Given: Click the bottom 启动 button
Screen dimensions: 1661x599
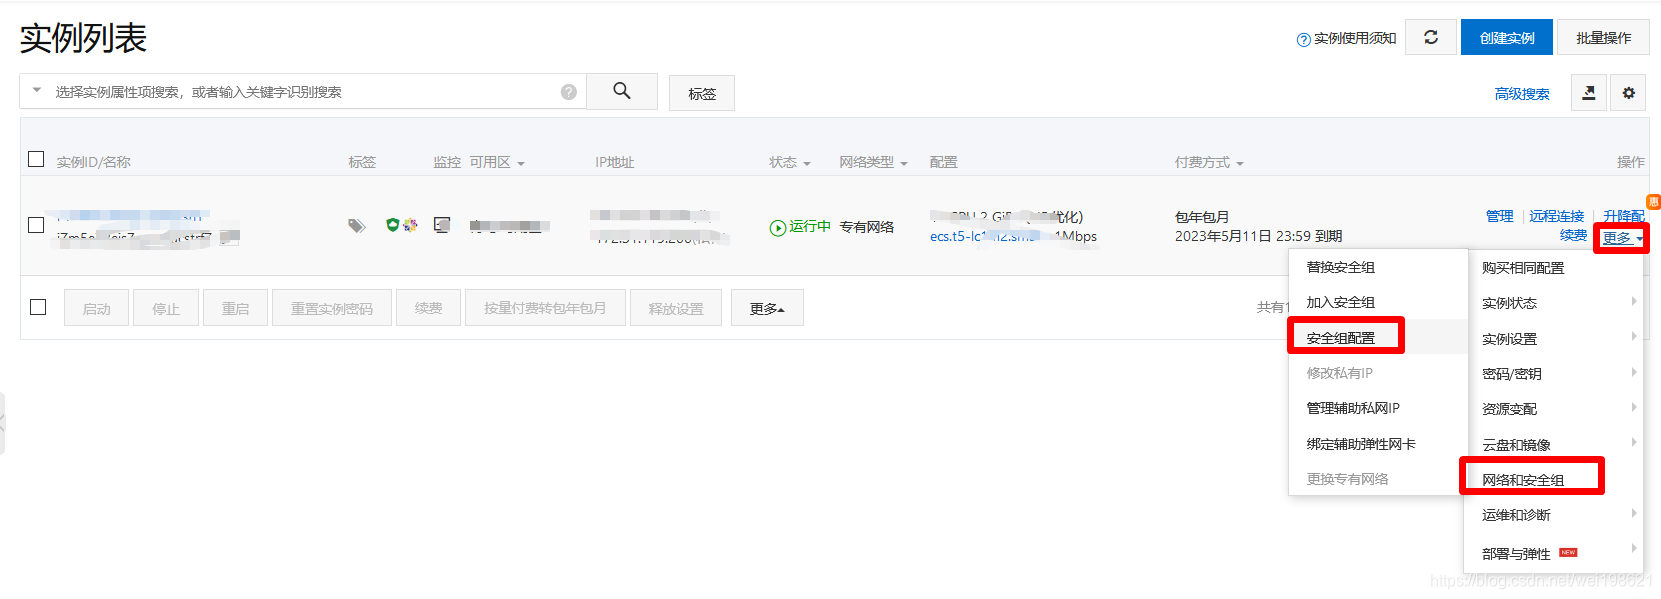Looking at the screenshot, I should tap(97, 308).
